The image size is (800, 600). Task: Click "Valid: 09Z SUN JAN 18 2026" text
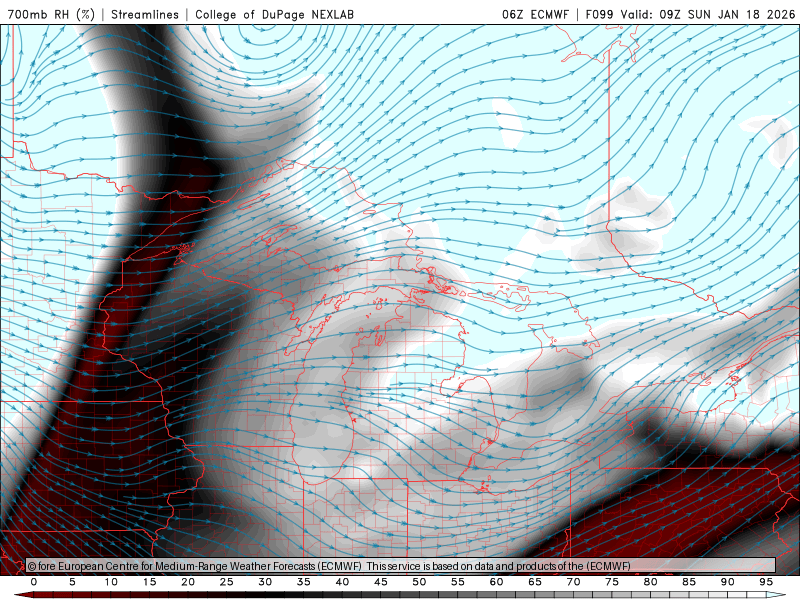pyautogui.click(x=708, y=14)
